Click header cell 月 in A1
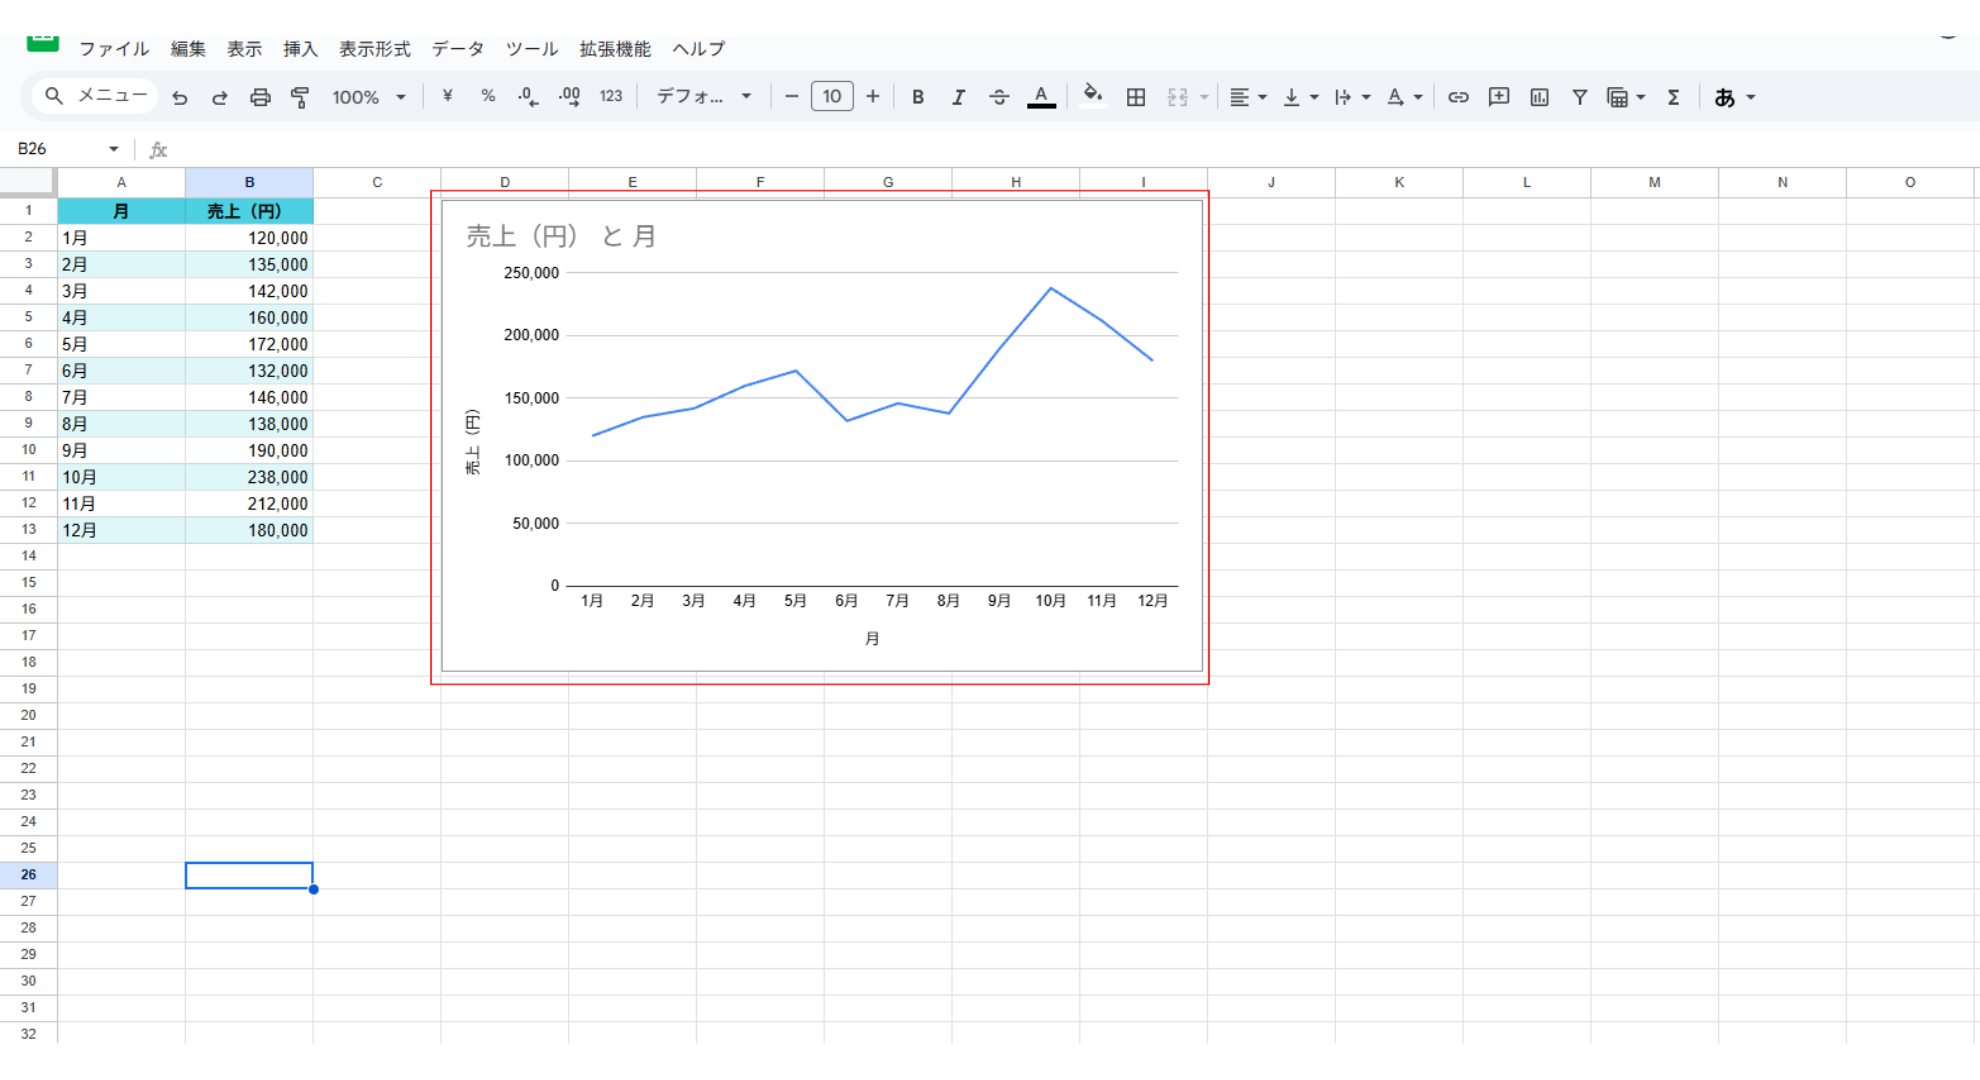The width and height of the screenshot is (1980, 1080). (x=121, y=211)
